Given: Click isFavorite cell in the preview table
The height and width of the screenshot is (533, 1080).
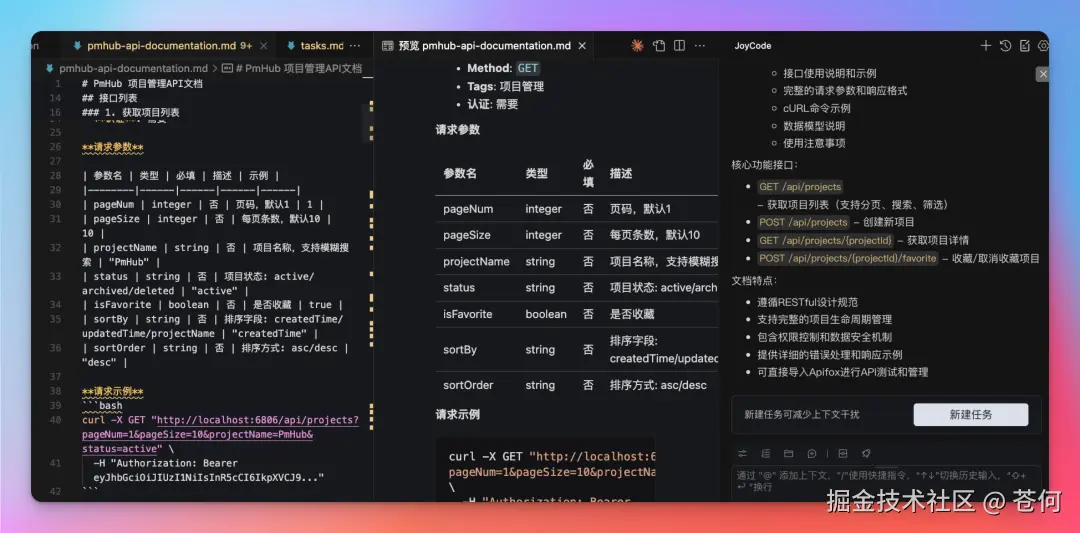Looking at the screenshot, I should pyautogui.click(x=468, y=313).
